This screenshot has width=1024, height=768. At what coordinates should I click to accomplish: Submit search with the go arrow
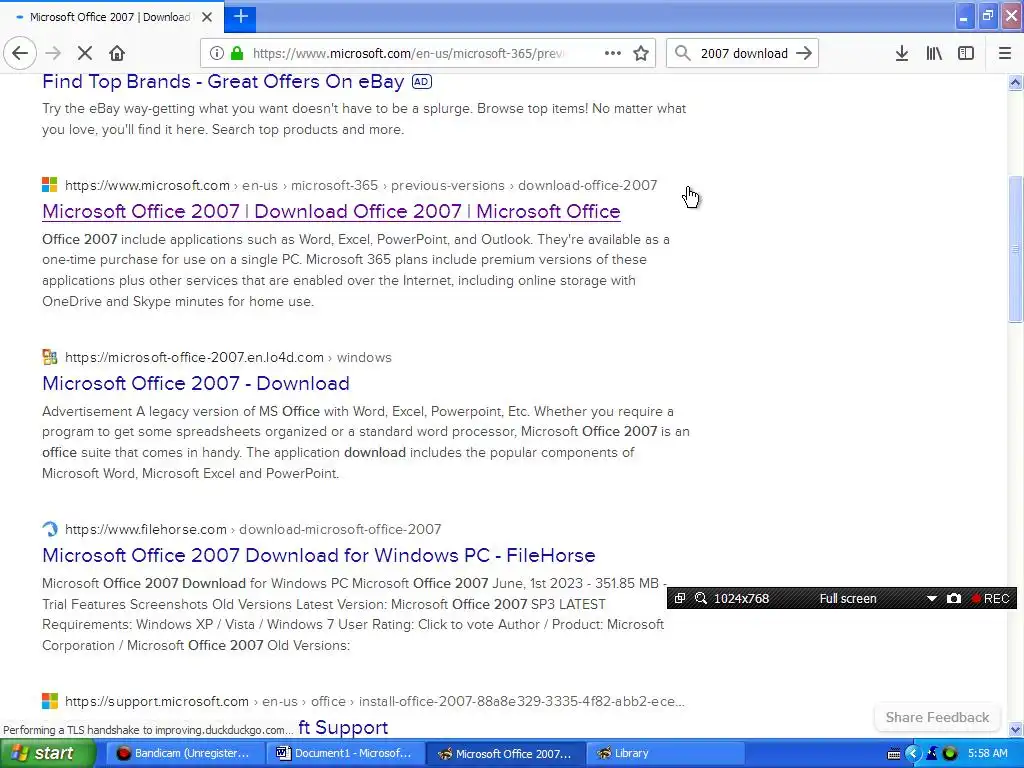coord(804,53)
